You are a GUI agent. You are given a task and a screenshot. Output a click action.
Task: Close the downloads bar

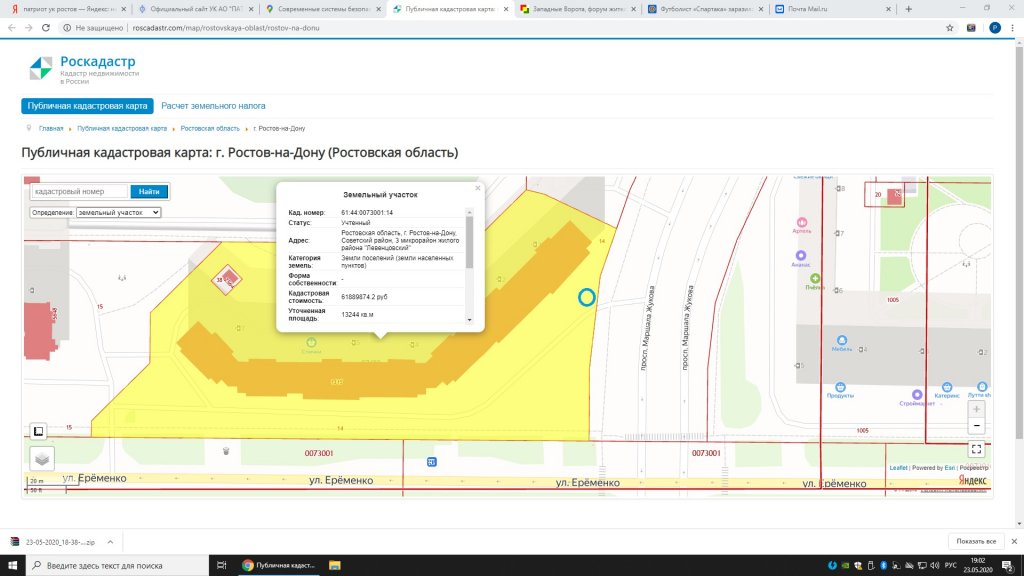click(1014, 541)
